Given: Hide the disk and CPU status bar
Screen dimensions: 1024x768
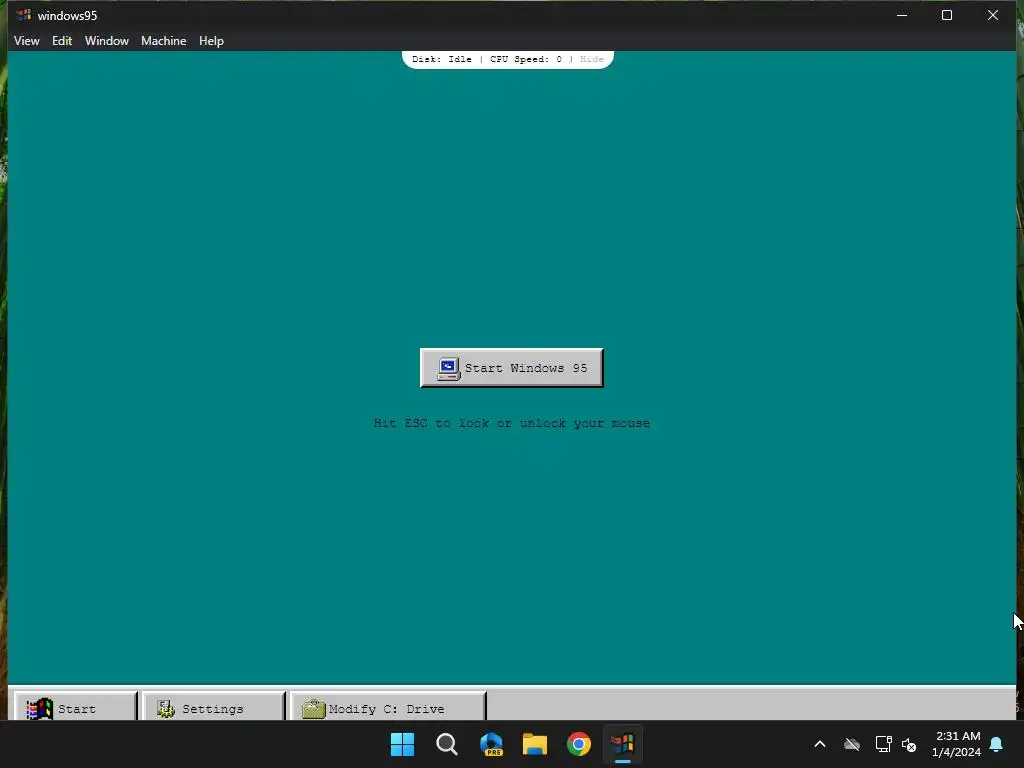Looking at the screenshot, I should point(592,59).
